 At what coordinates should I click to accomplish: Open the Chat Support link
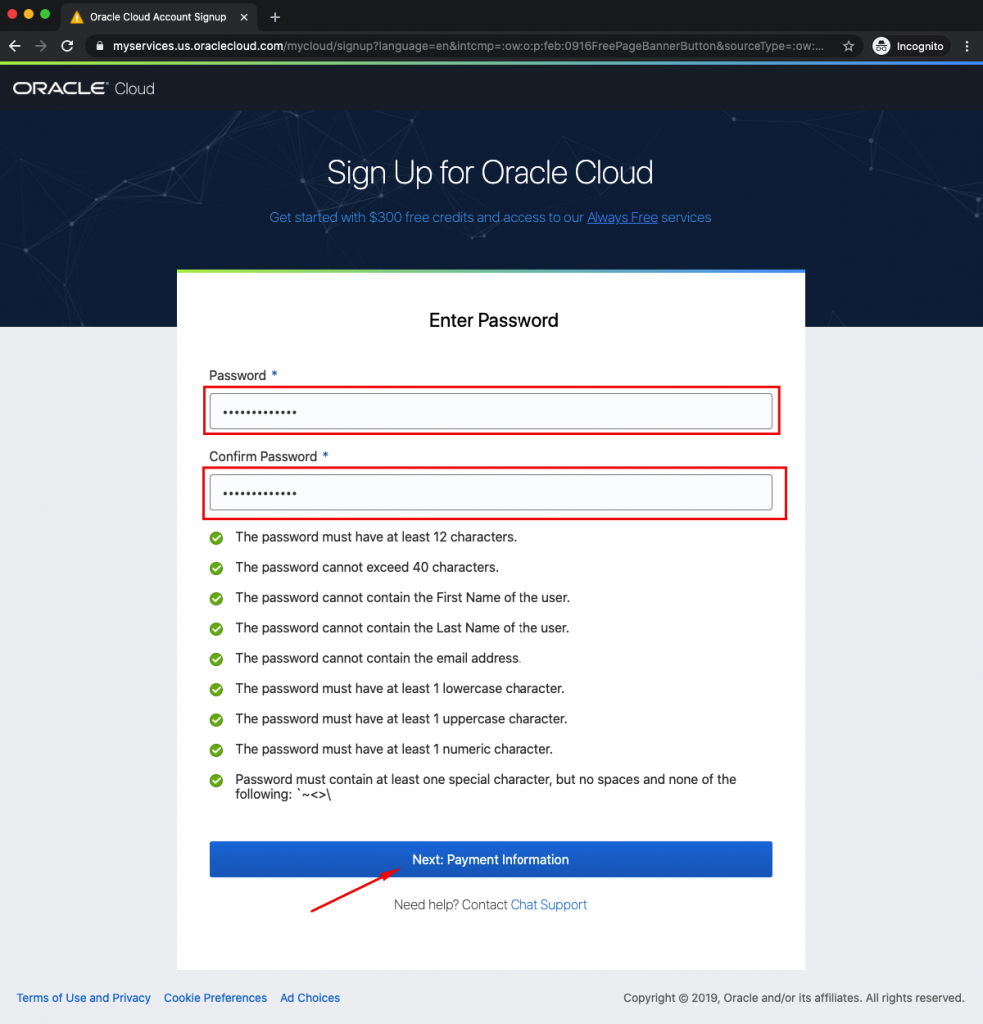(548, 904)
